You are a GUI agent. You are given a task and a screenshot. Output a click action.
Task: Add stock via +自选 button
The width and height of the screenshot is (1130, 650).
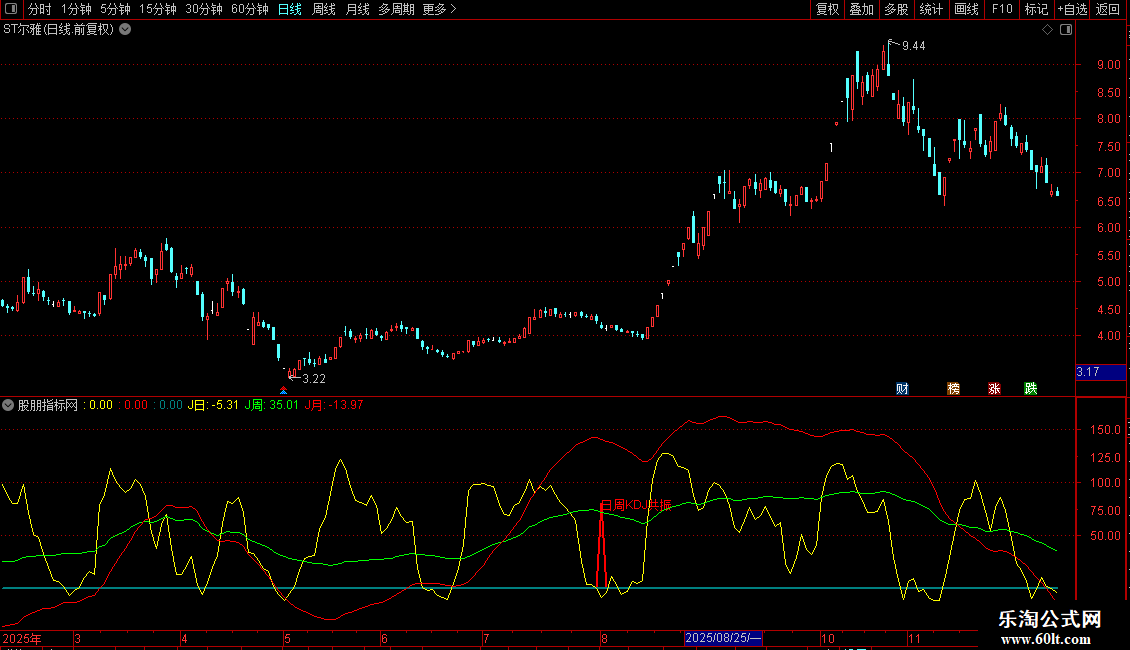(1072, 9)
